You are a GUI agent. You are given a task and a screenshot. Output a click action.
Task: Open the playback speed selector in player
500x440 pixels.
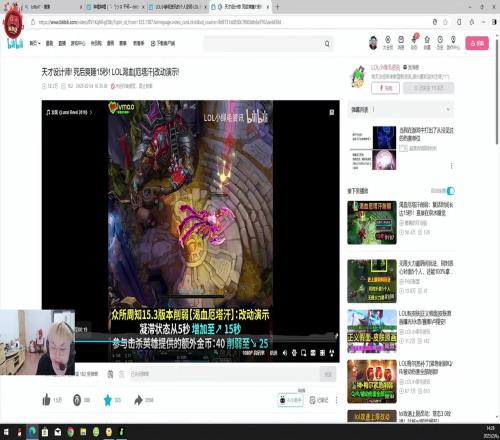coord(273,353)
